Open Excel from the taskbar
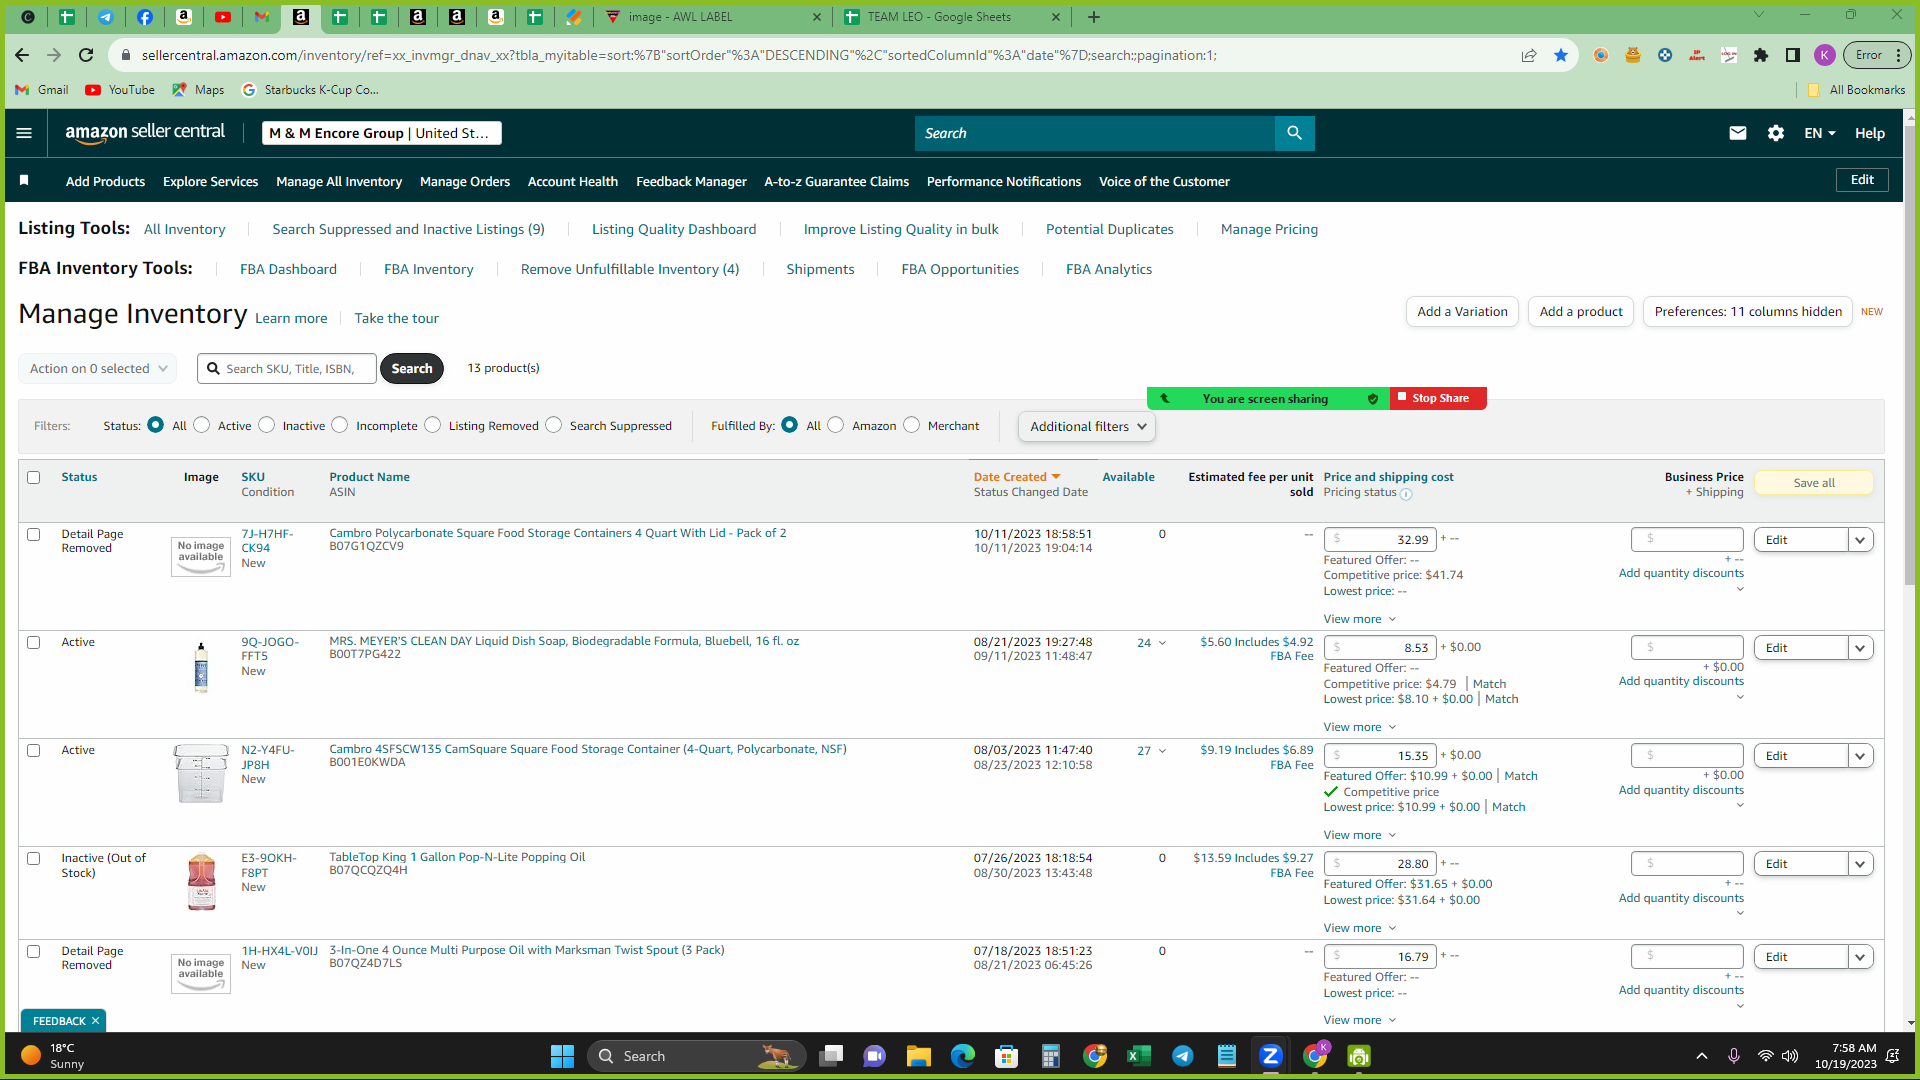The width and height of the screenshot is (1920, 1080). tap(1138, 1056)
